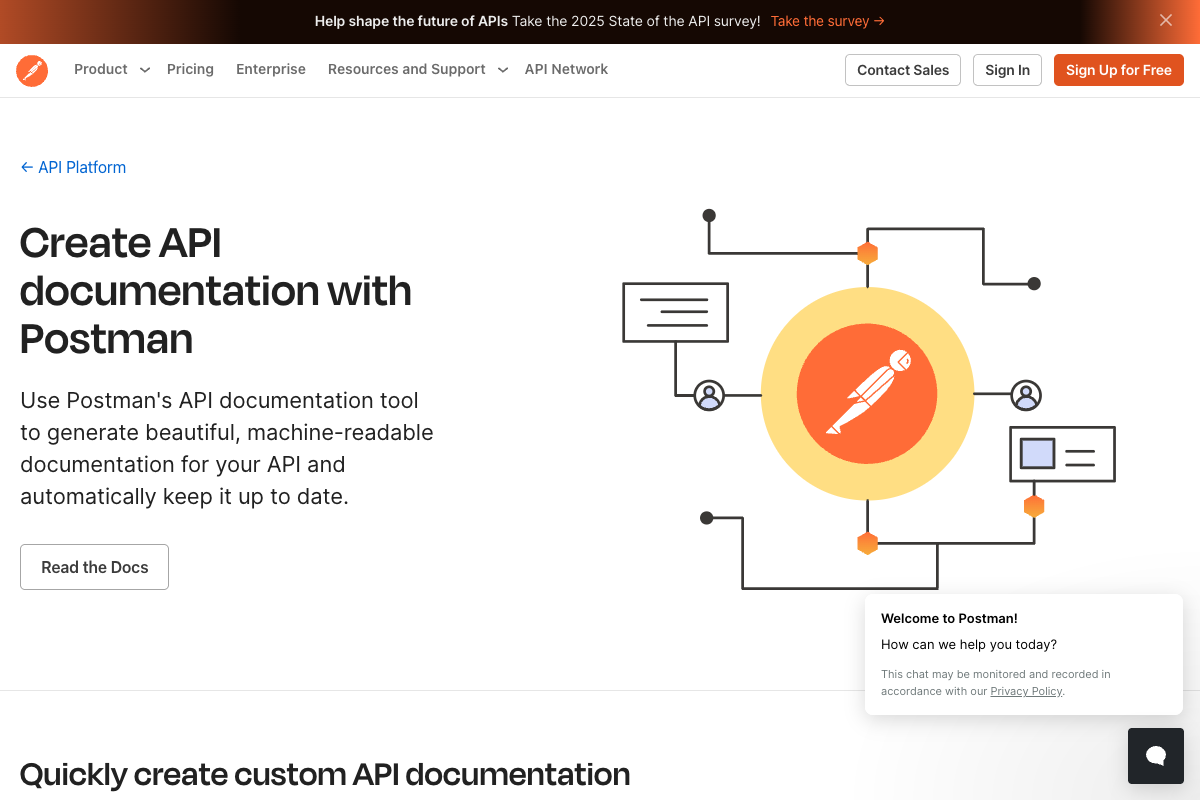Go back via the API Platform link
1200x800 pixels.
pos(81,167)
